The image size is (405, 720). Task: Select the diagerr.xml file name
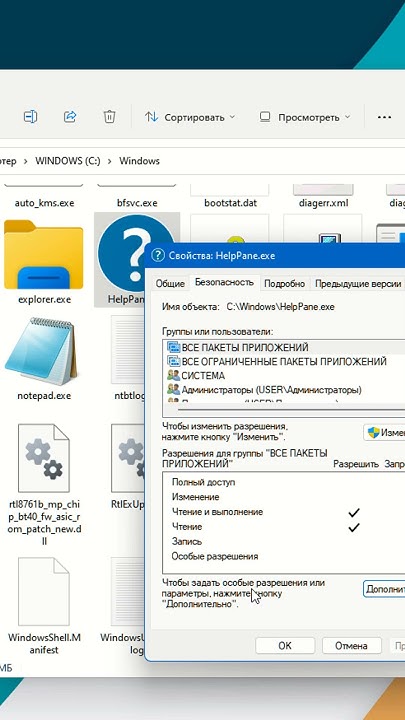pos(323,202)
